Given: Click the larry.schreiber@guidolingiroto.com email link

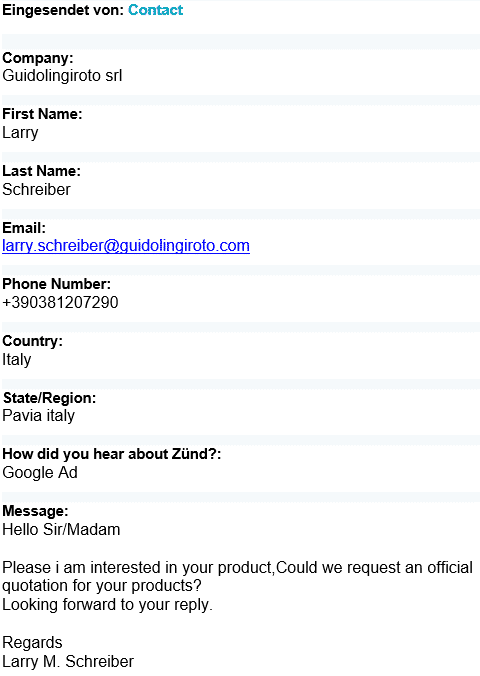Looking at the screenshot, I should (x=126, y=246).
